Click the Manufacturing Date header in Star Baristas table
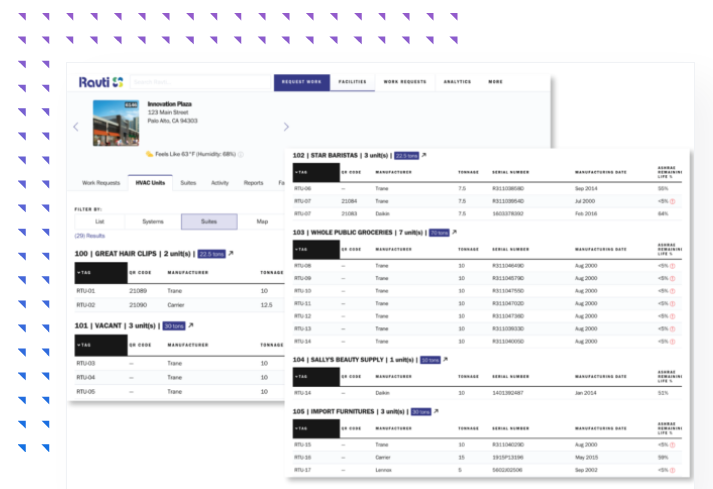Screen dimensions: 713x489 point(601,172)
